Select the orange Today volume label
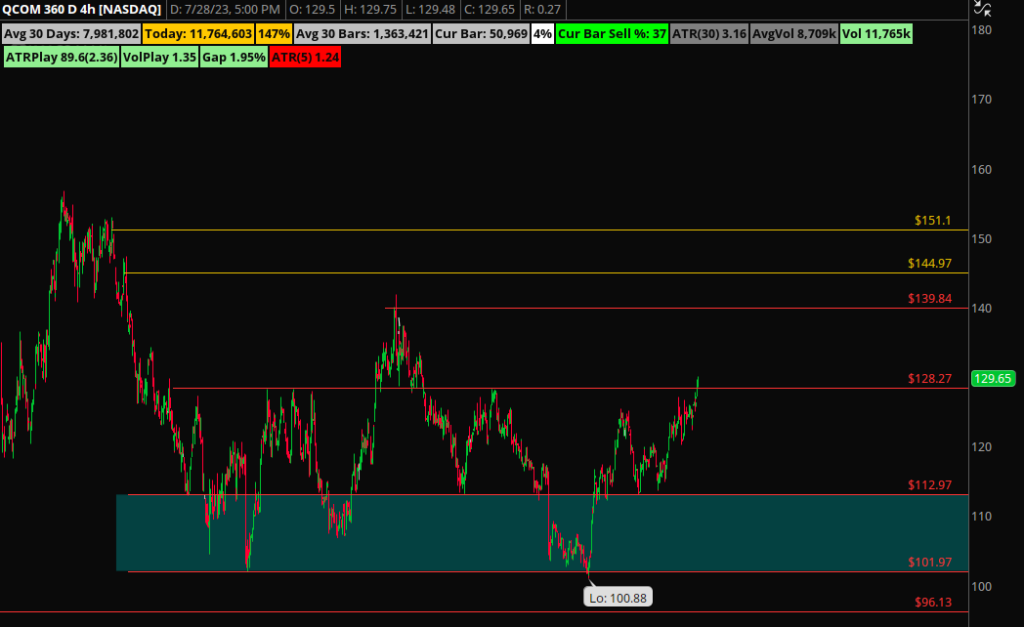 [198, 33]
